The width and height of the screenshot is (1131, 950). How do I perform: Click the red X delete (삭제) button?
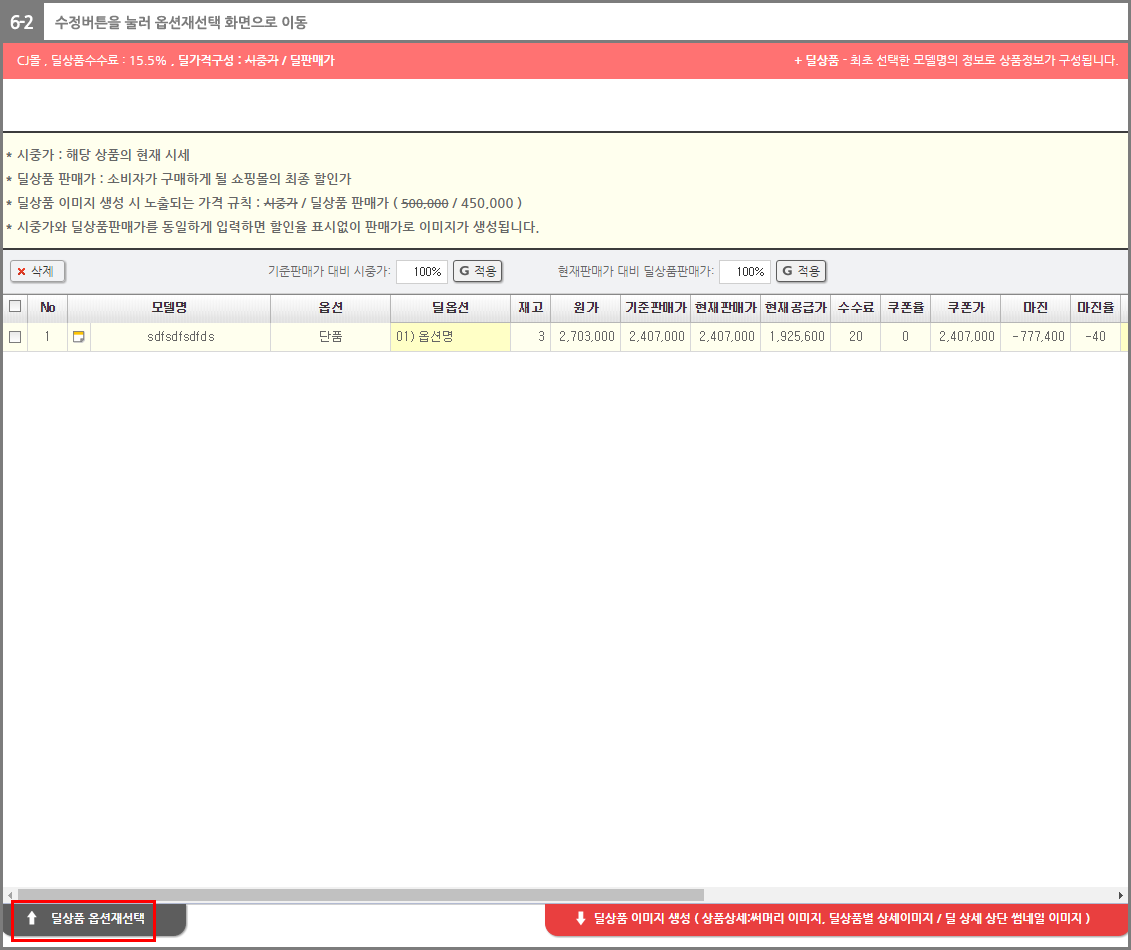[x=37, y=271]
